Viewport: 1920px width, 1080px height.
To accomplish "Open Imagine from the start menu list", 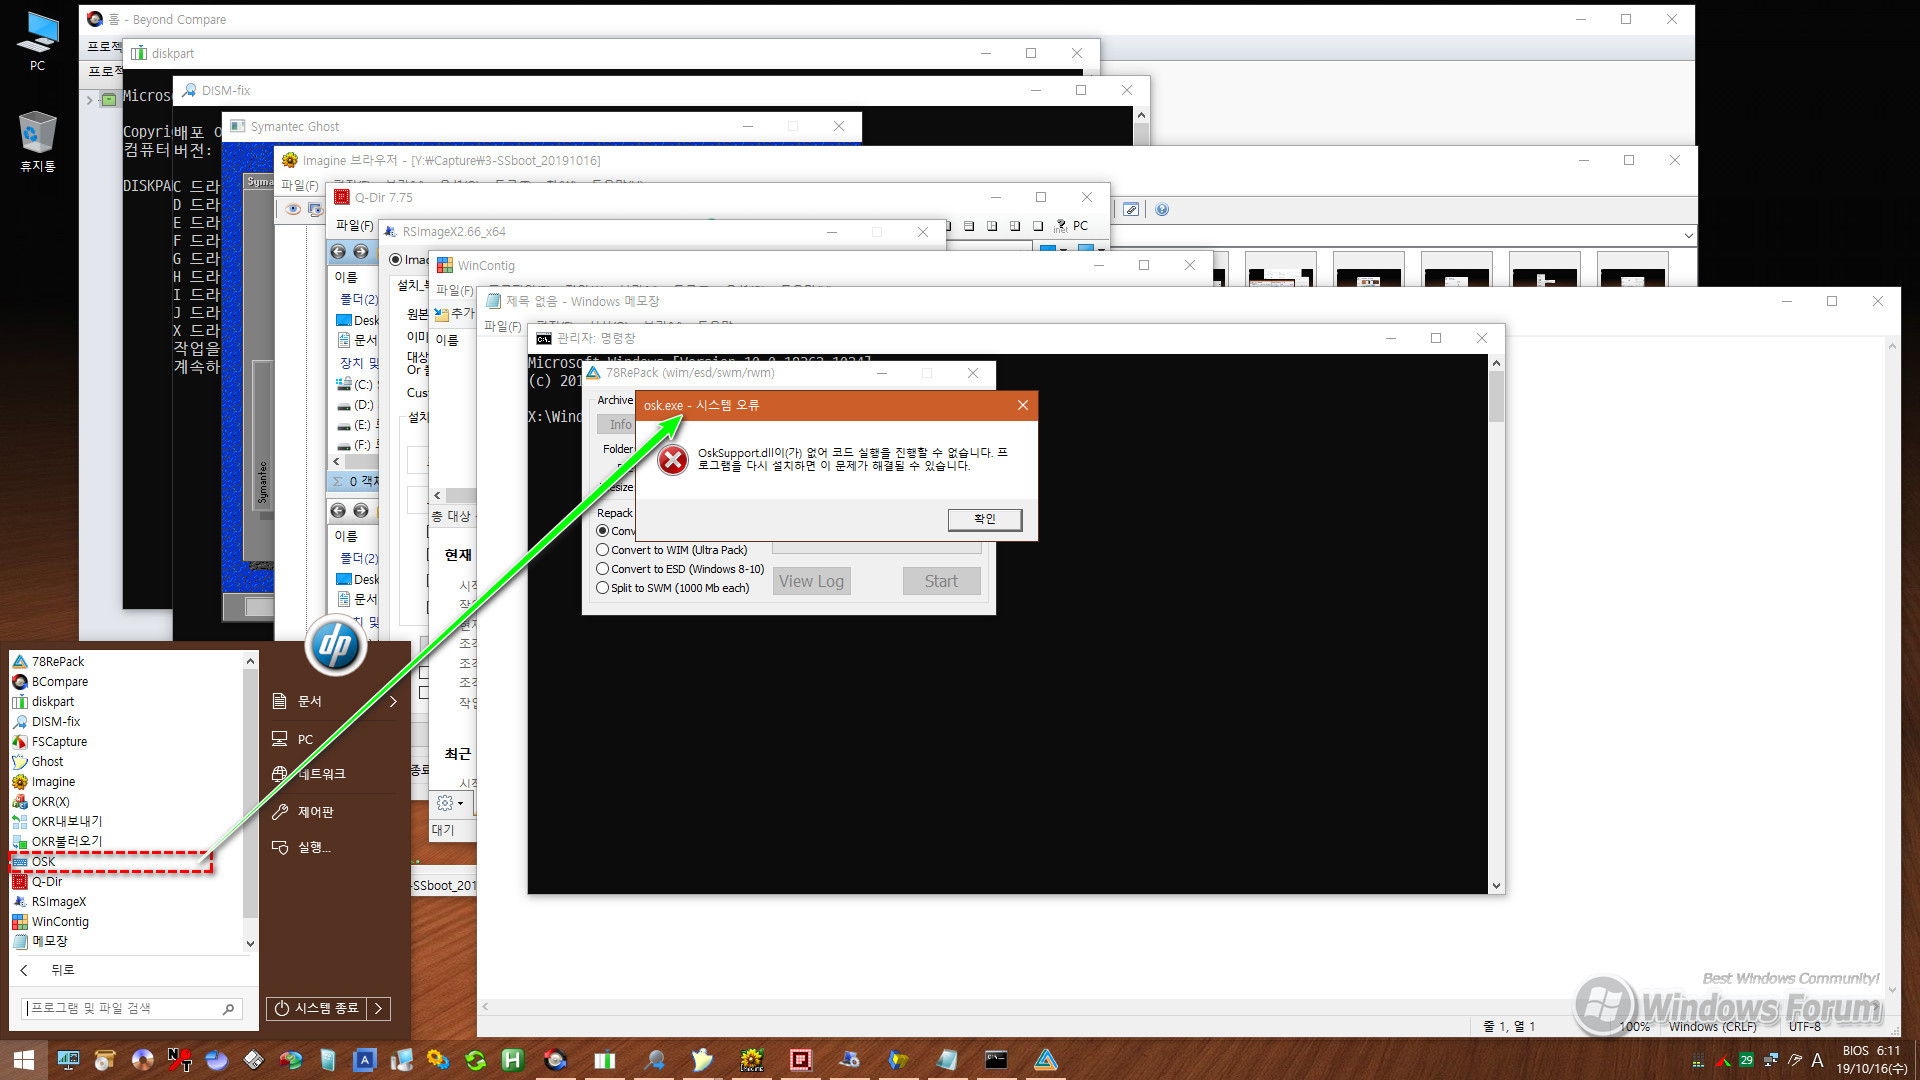I will point(53,781).
